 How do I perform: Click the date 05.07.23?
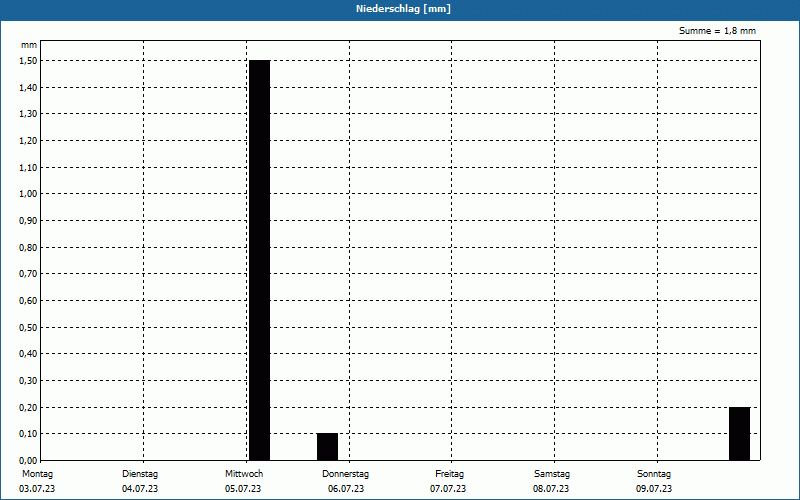(243, 489)
